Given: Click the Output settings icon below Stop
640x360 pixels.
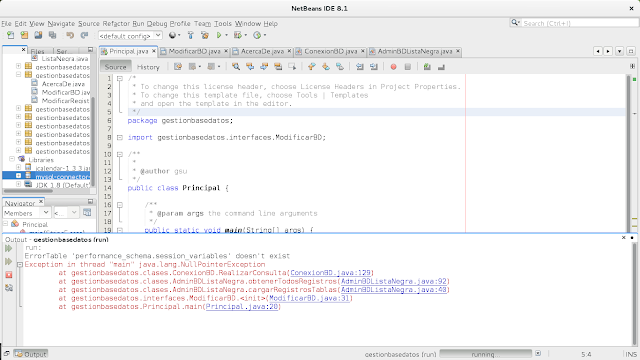Looking at the screenshot, I should point(9,288).
